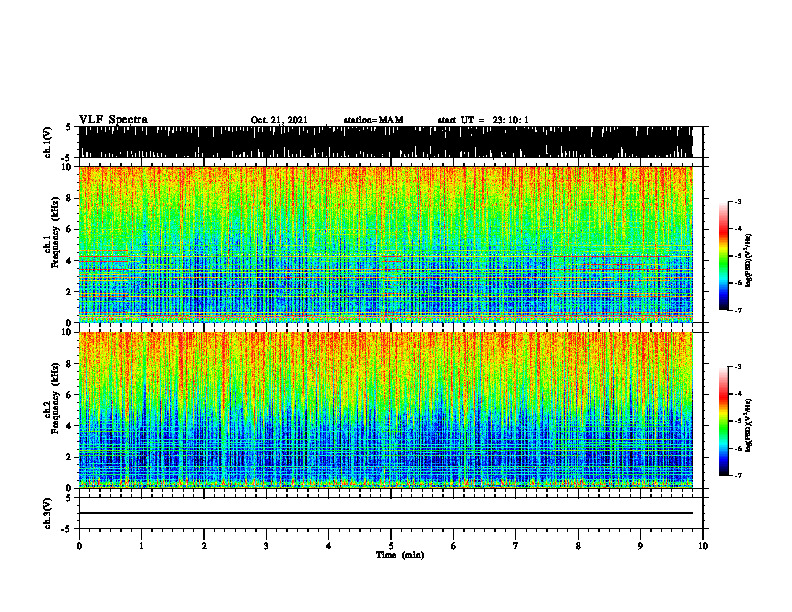The height and width of the screenshot is (612, 792).
Task: Click the "-7" label on ch.1 color bar
Action: pos(738,310)
